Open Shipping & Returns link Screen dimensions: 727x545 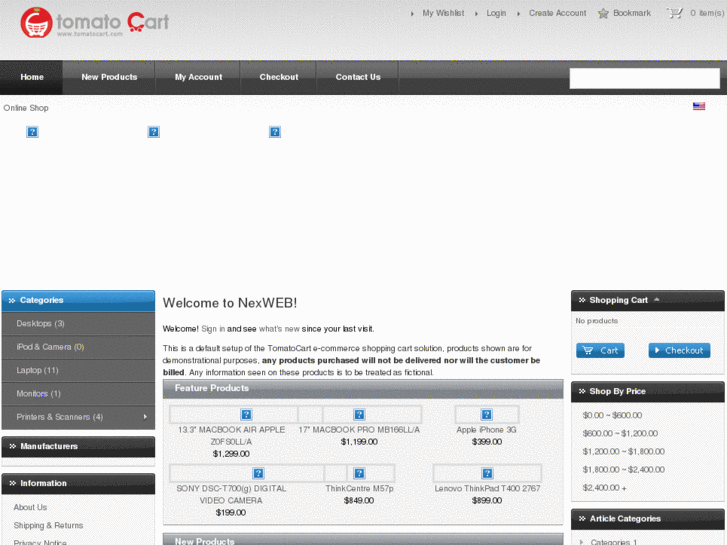point(48,525)
